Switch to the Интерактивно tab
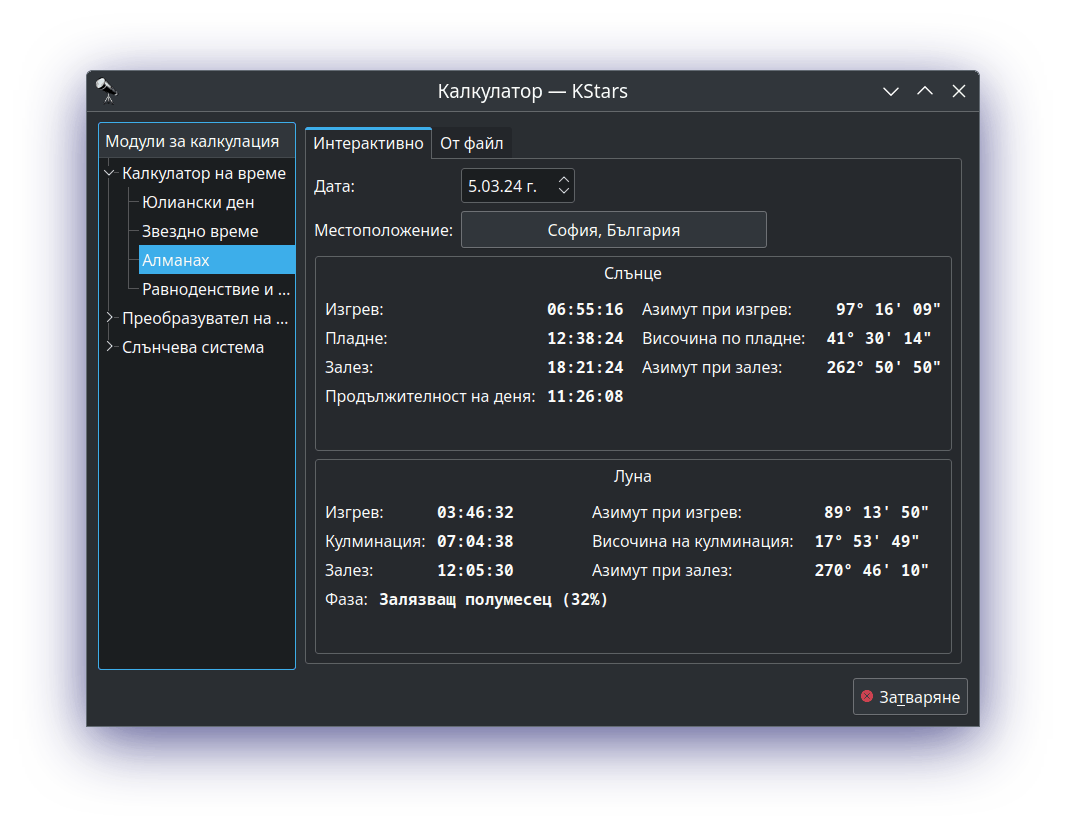Viewport: 1066px width, 829px height. point(368,143)
